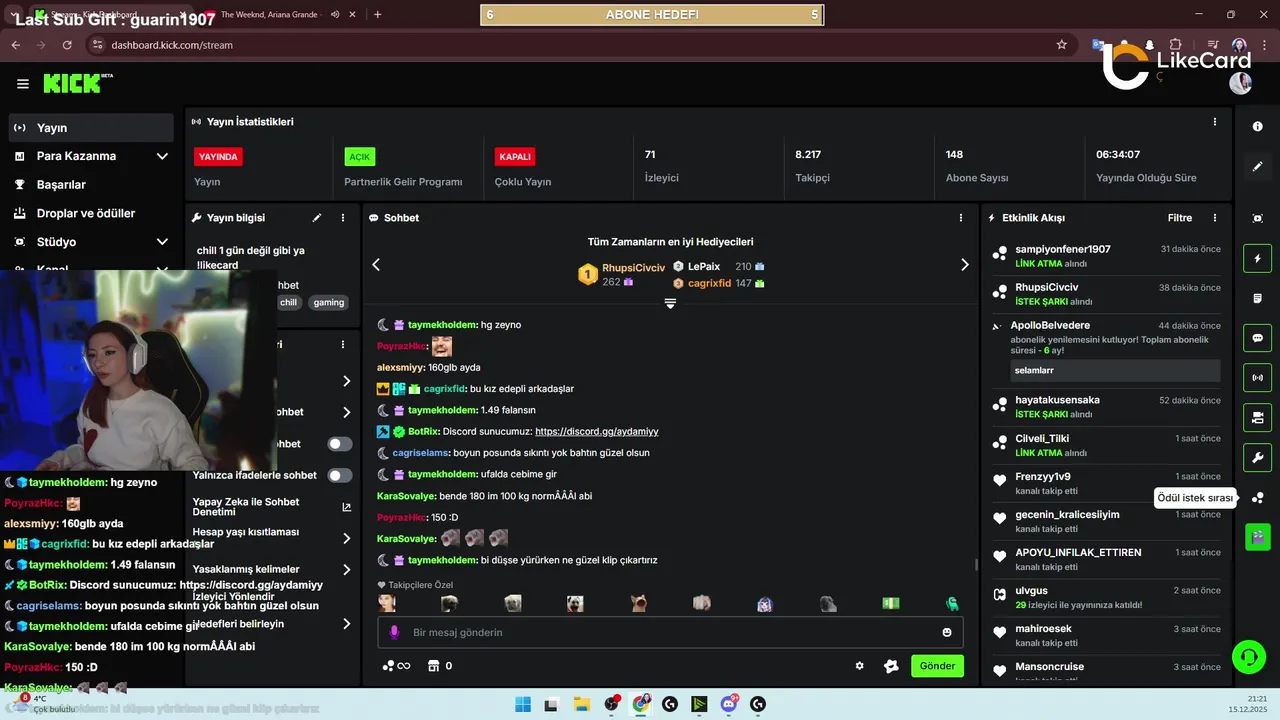
Task: Open Windows Start button on taskbar
Action: [x=523, y=704]
